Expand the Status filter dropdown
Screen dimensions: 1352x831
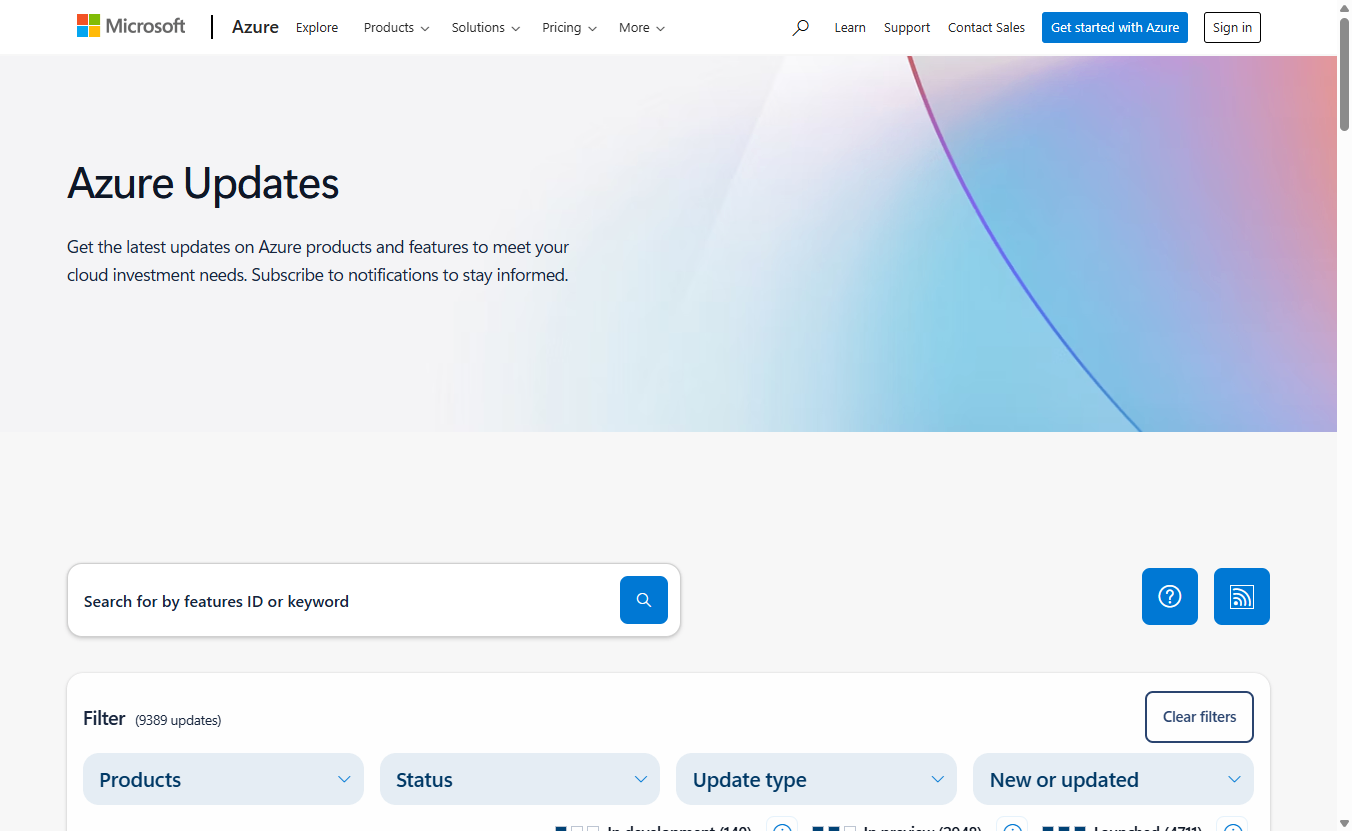[520, 779]
